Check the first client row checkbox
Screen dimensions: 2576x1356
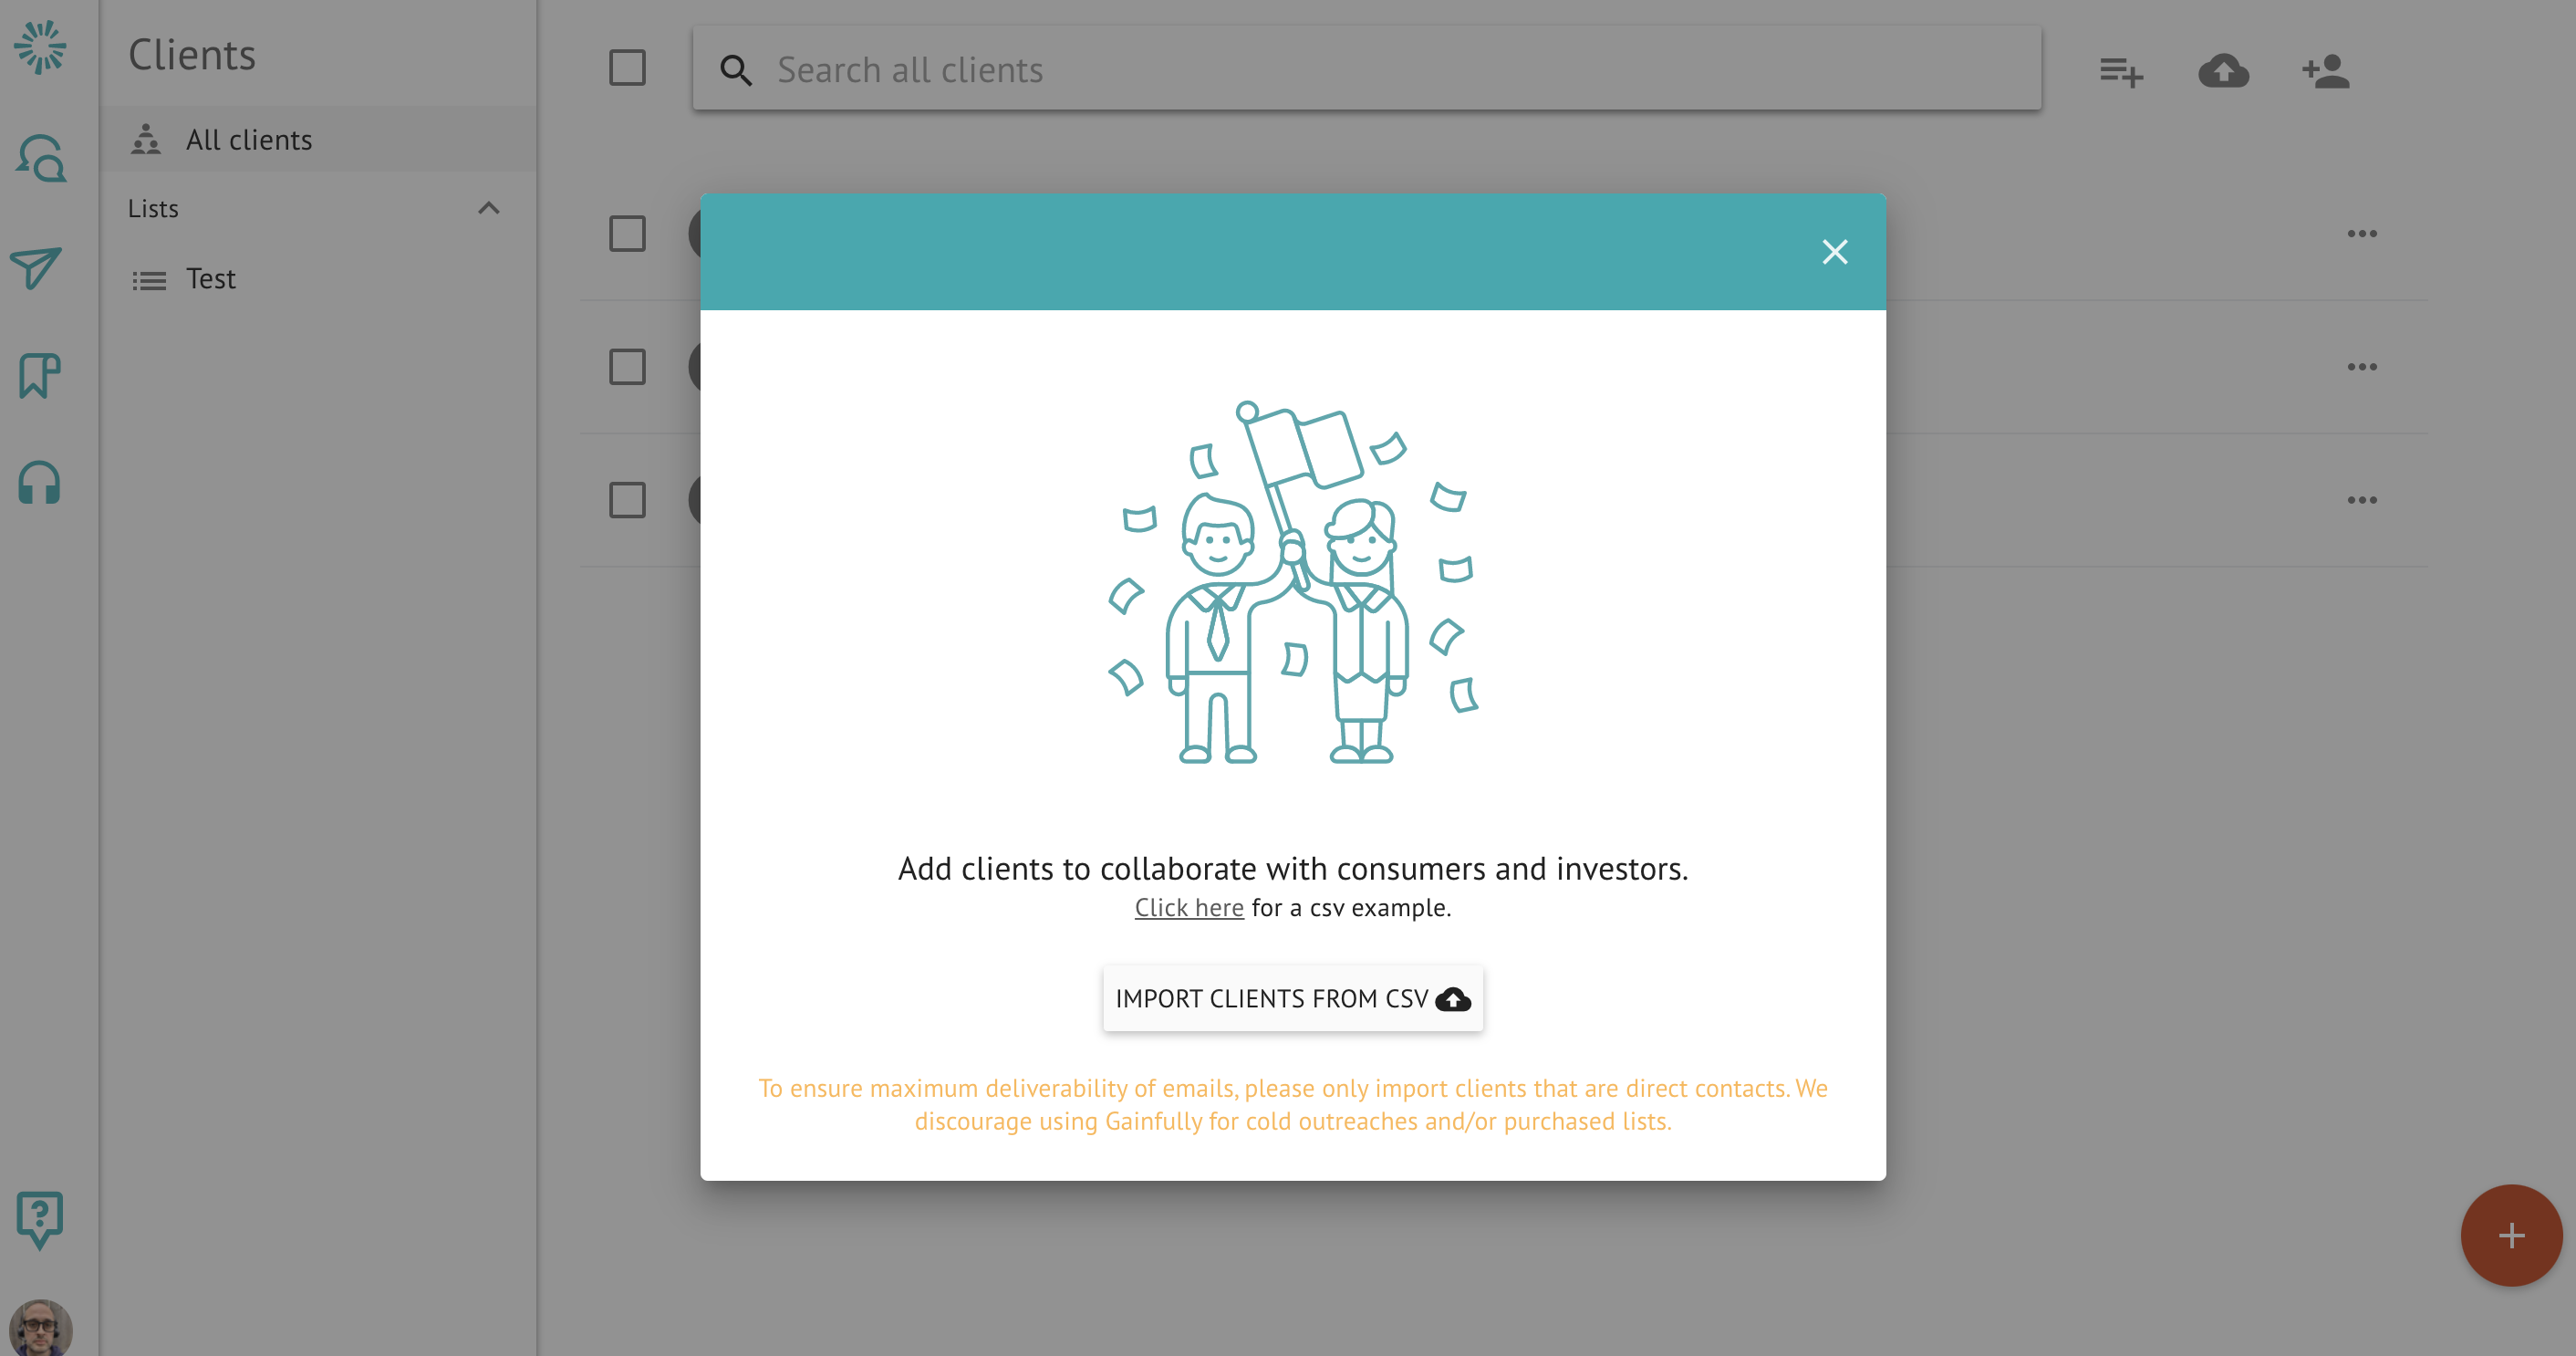627,234
